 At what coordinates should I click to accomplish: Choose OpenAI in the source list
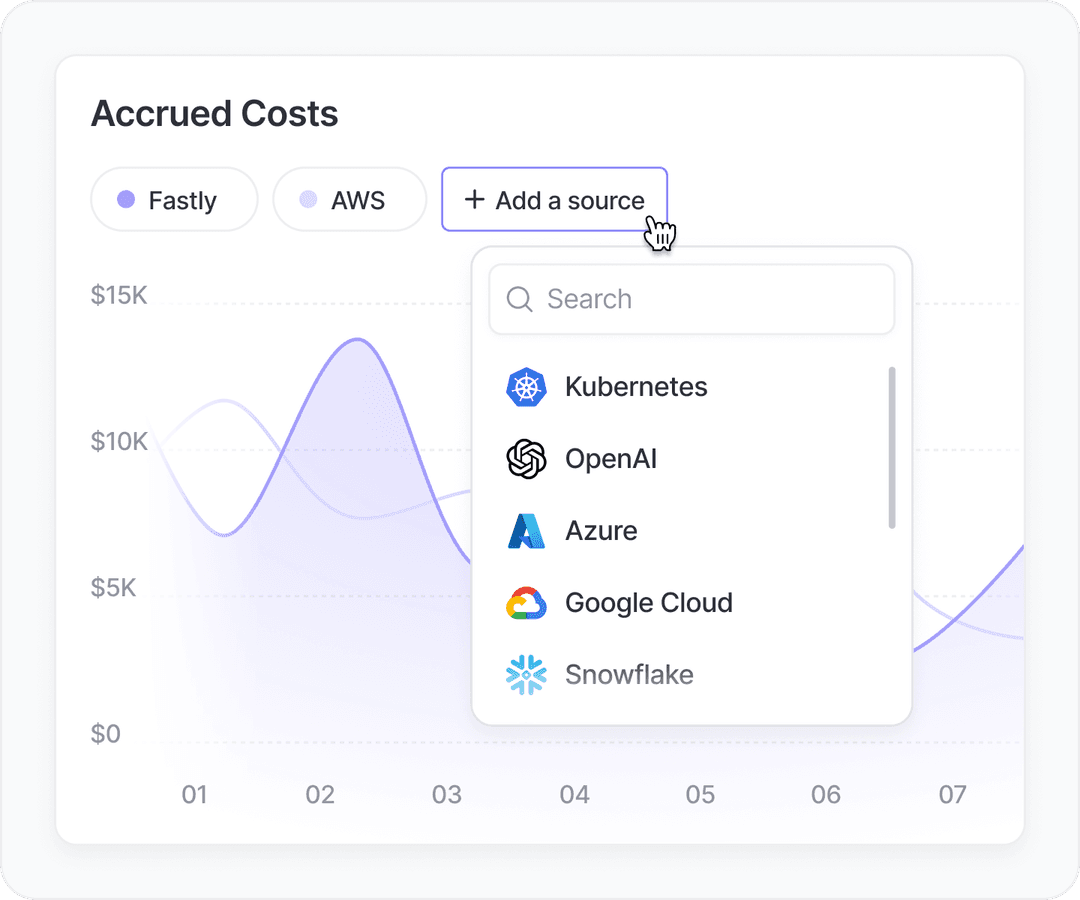pyautogui.click(x=611, y=459)
